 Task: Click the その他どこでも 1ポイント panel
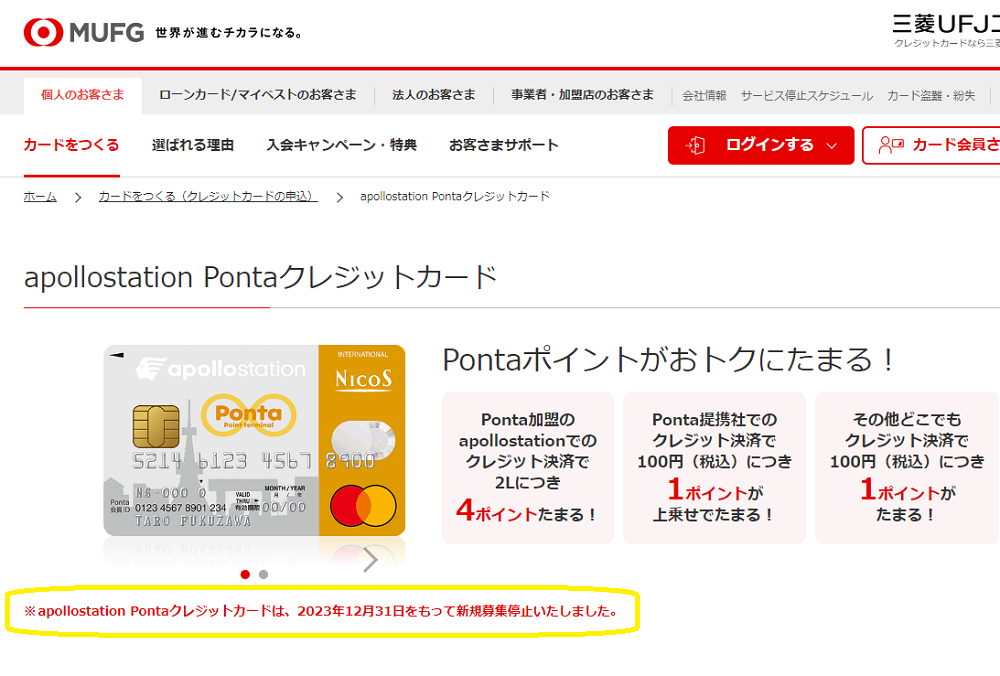tap(907, 468)
